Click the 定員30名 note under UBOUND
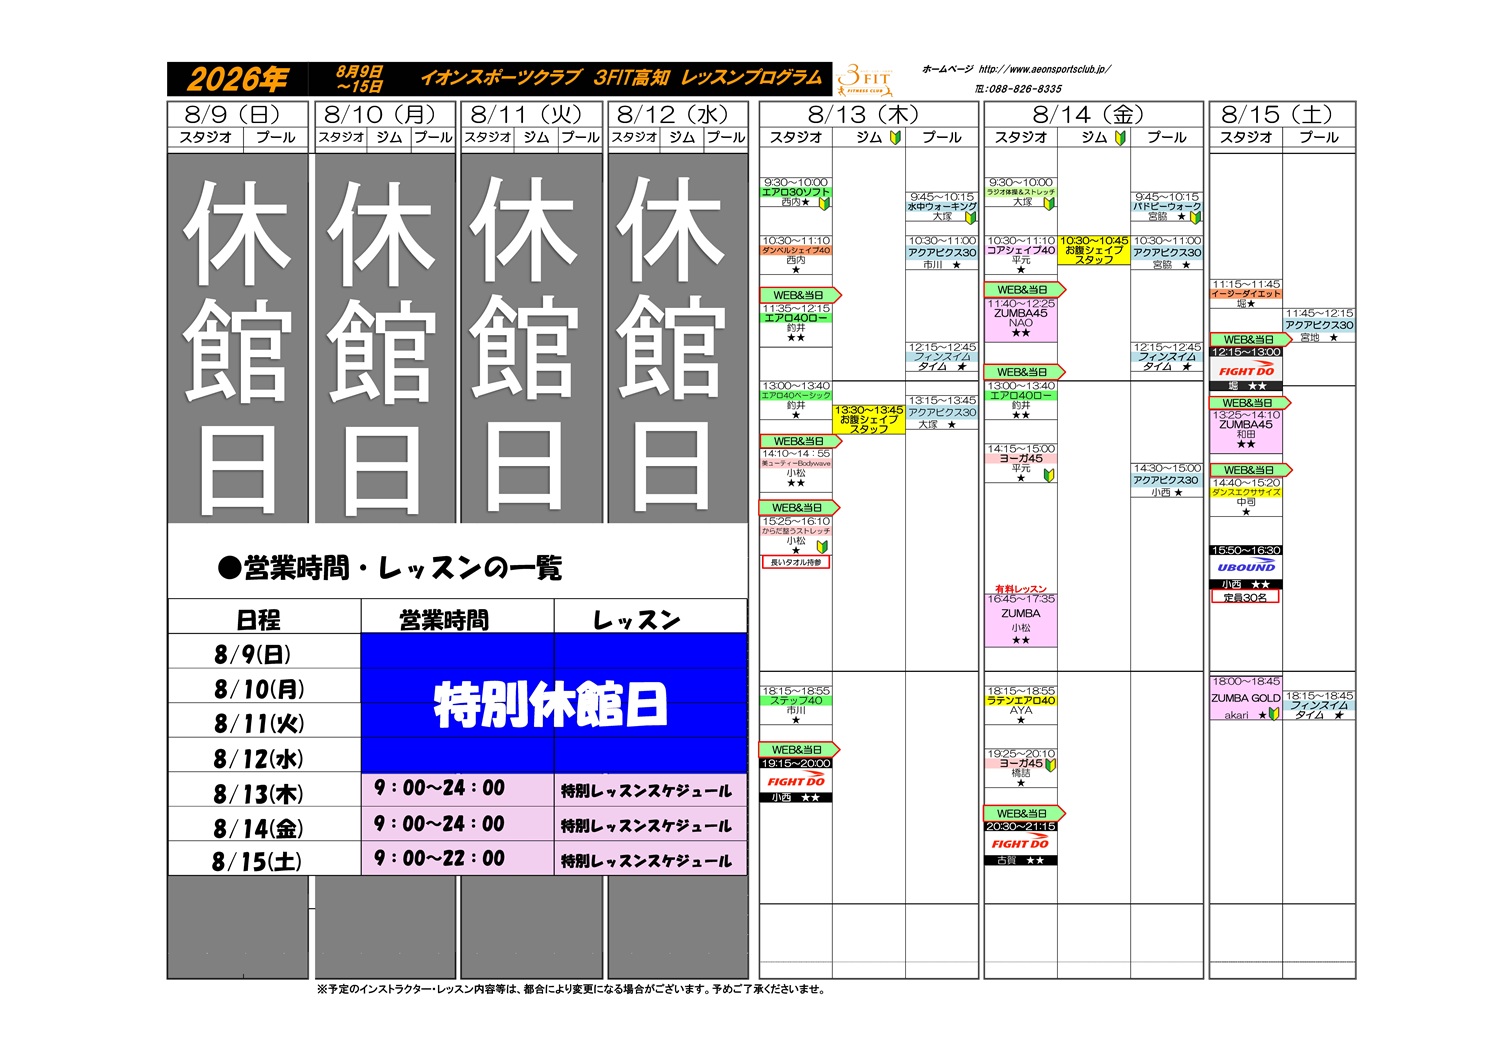 (1246, 597)
